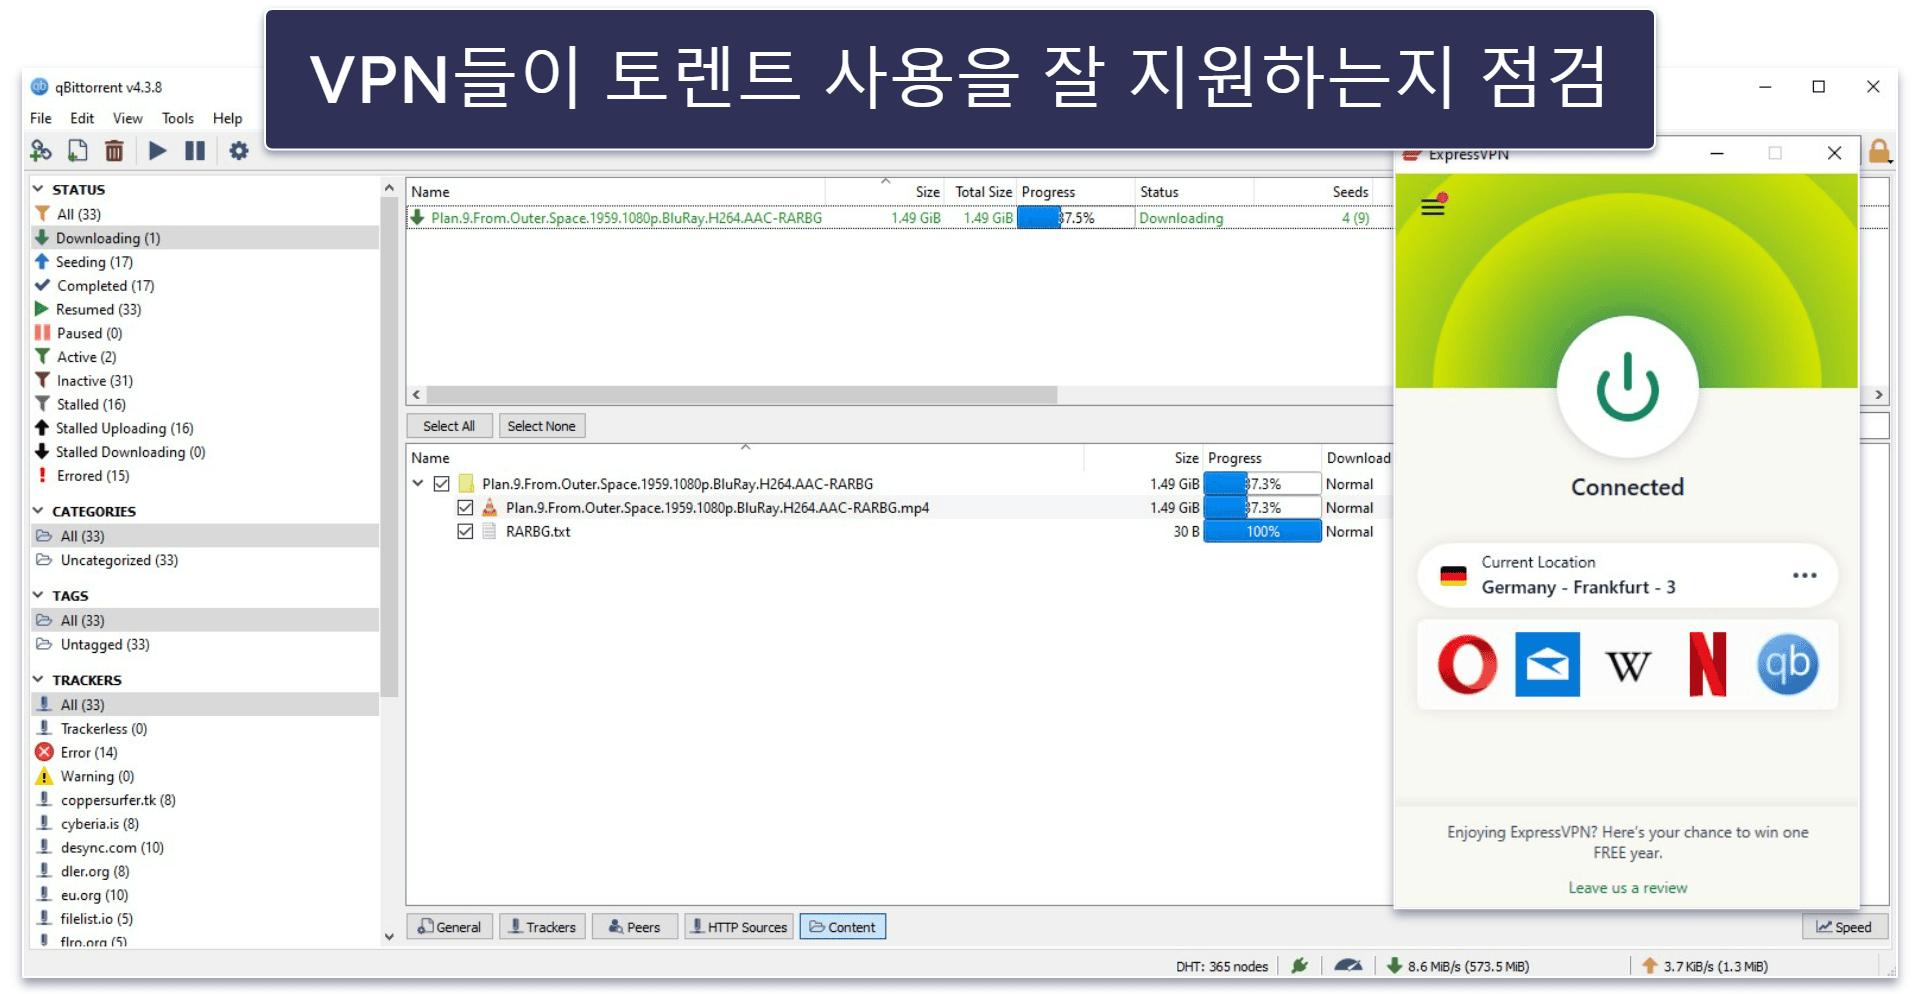
Task: Click Leave us a review link
Action: coord(1627,888)
